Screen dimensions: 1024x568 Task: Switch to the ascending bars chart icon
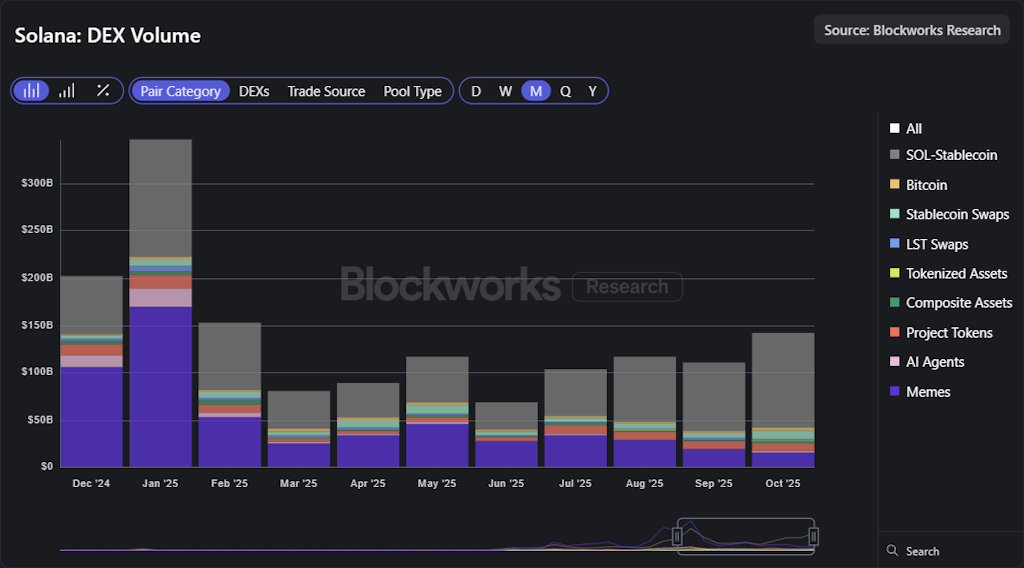(67, 91)
